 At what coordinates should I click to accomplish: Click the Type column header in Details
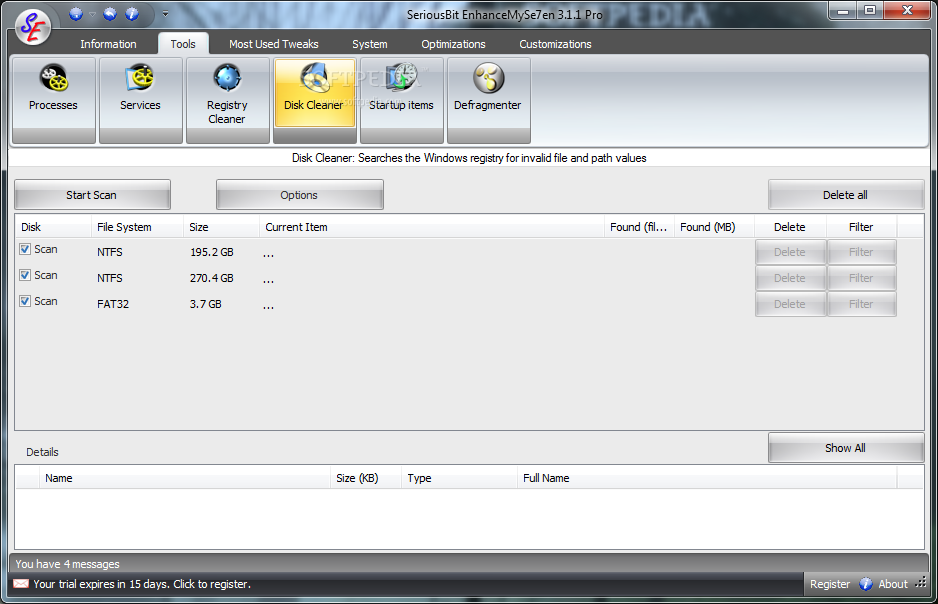459,478
